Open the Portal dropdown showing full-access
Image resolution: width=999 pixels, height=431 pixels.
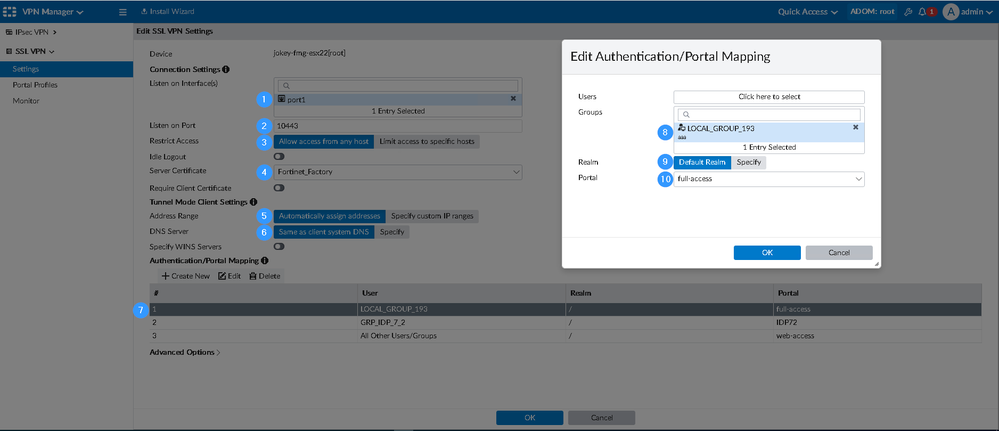point(768,179)
